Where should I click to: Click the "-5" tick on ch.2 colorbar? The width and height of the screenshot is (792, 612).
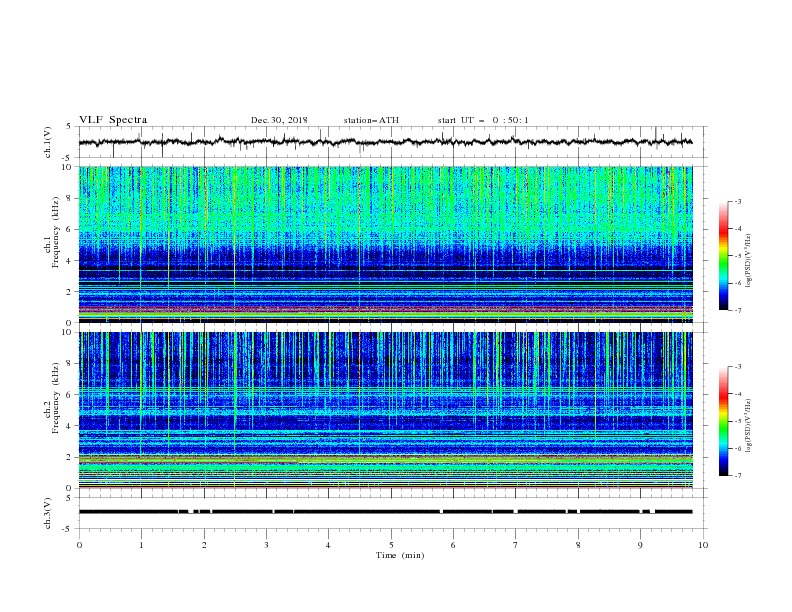click(737, 421)
